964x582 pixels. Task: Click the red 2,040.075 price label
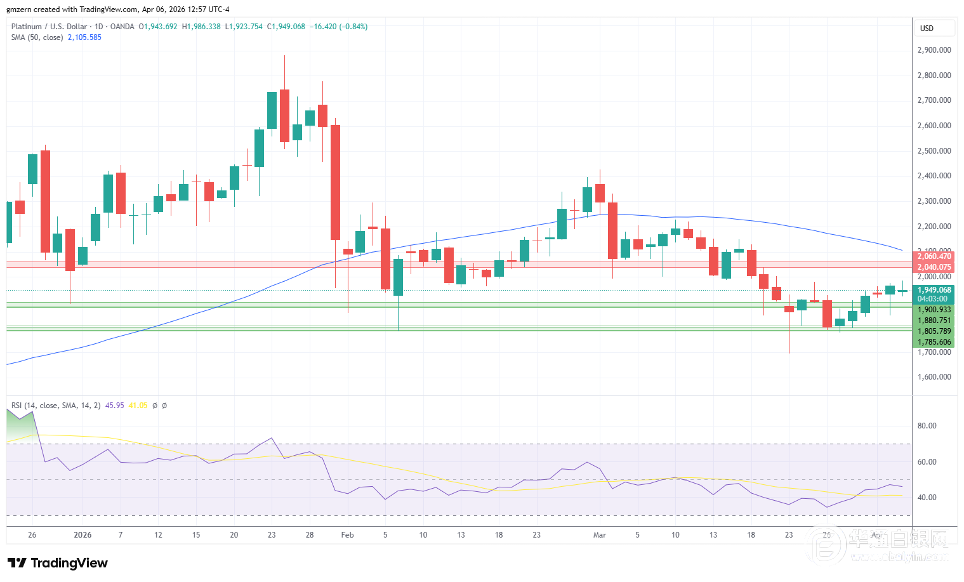[933, 267]
